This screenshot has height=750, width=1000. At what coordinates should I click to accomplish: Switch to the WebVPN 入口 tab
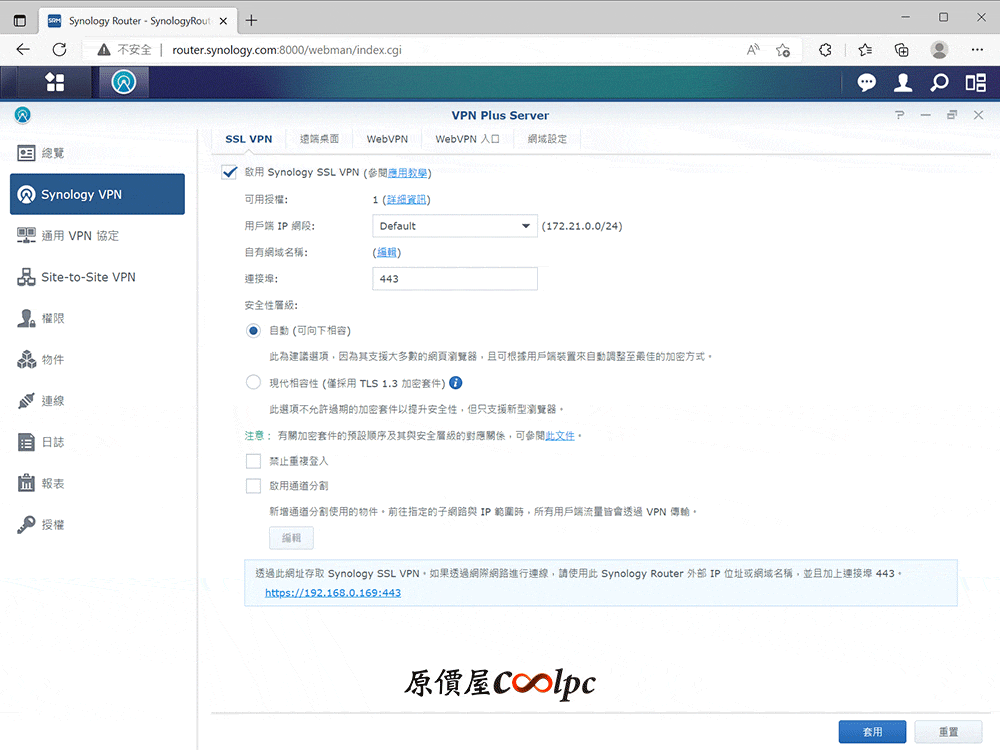(x=467, y=139)
